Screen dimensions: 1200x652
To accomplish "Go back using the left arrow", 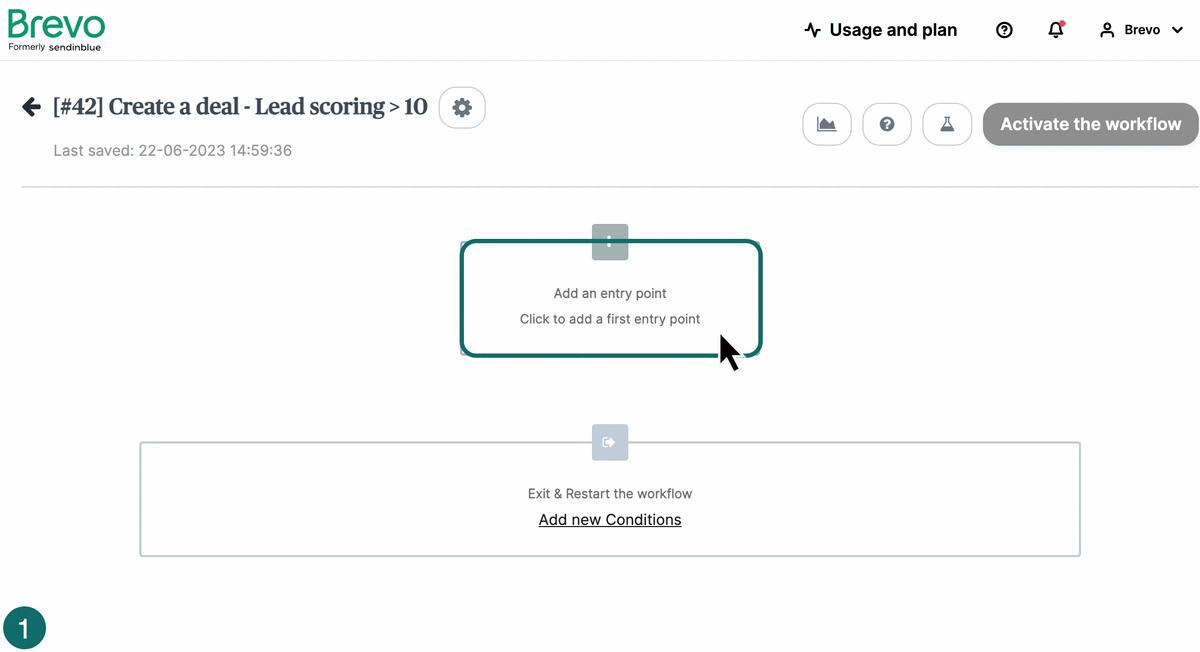I will click(x=31, y=107).
